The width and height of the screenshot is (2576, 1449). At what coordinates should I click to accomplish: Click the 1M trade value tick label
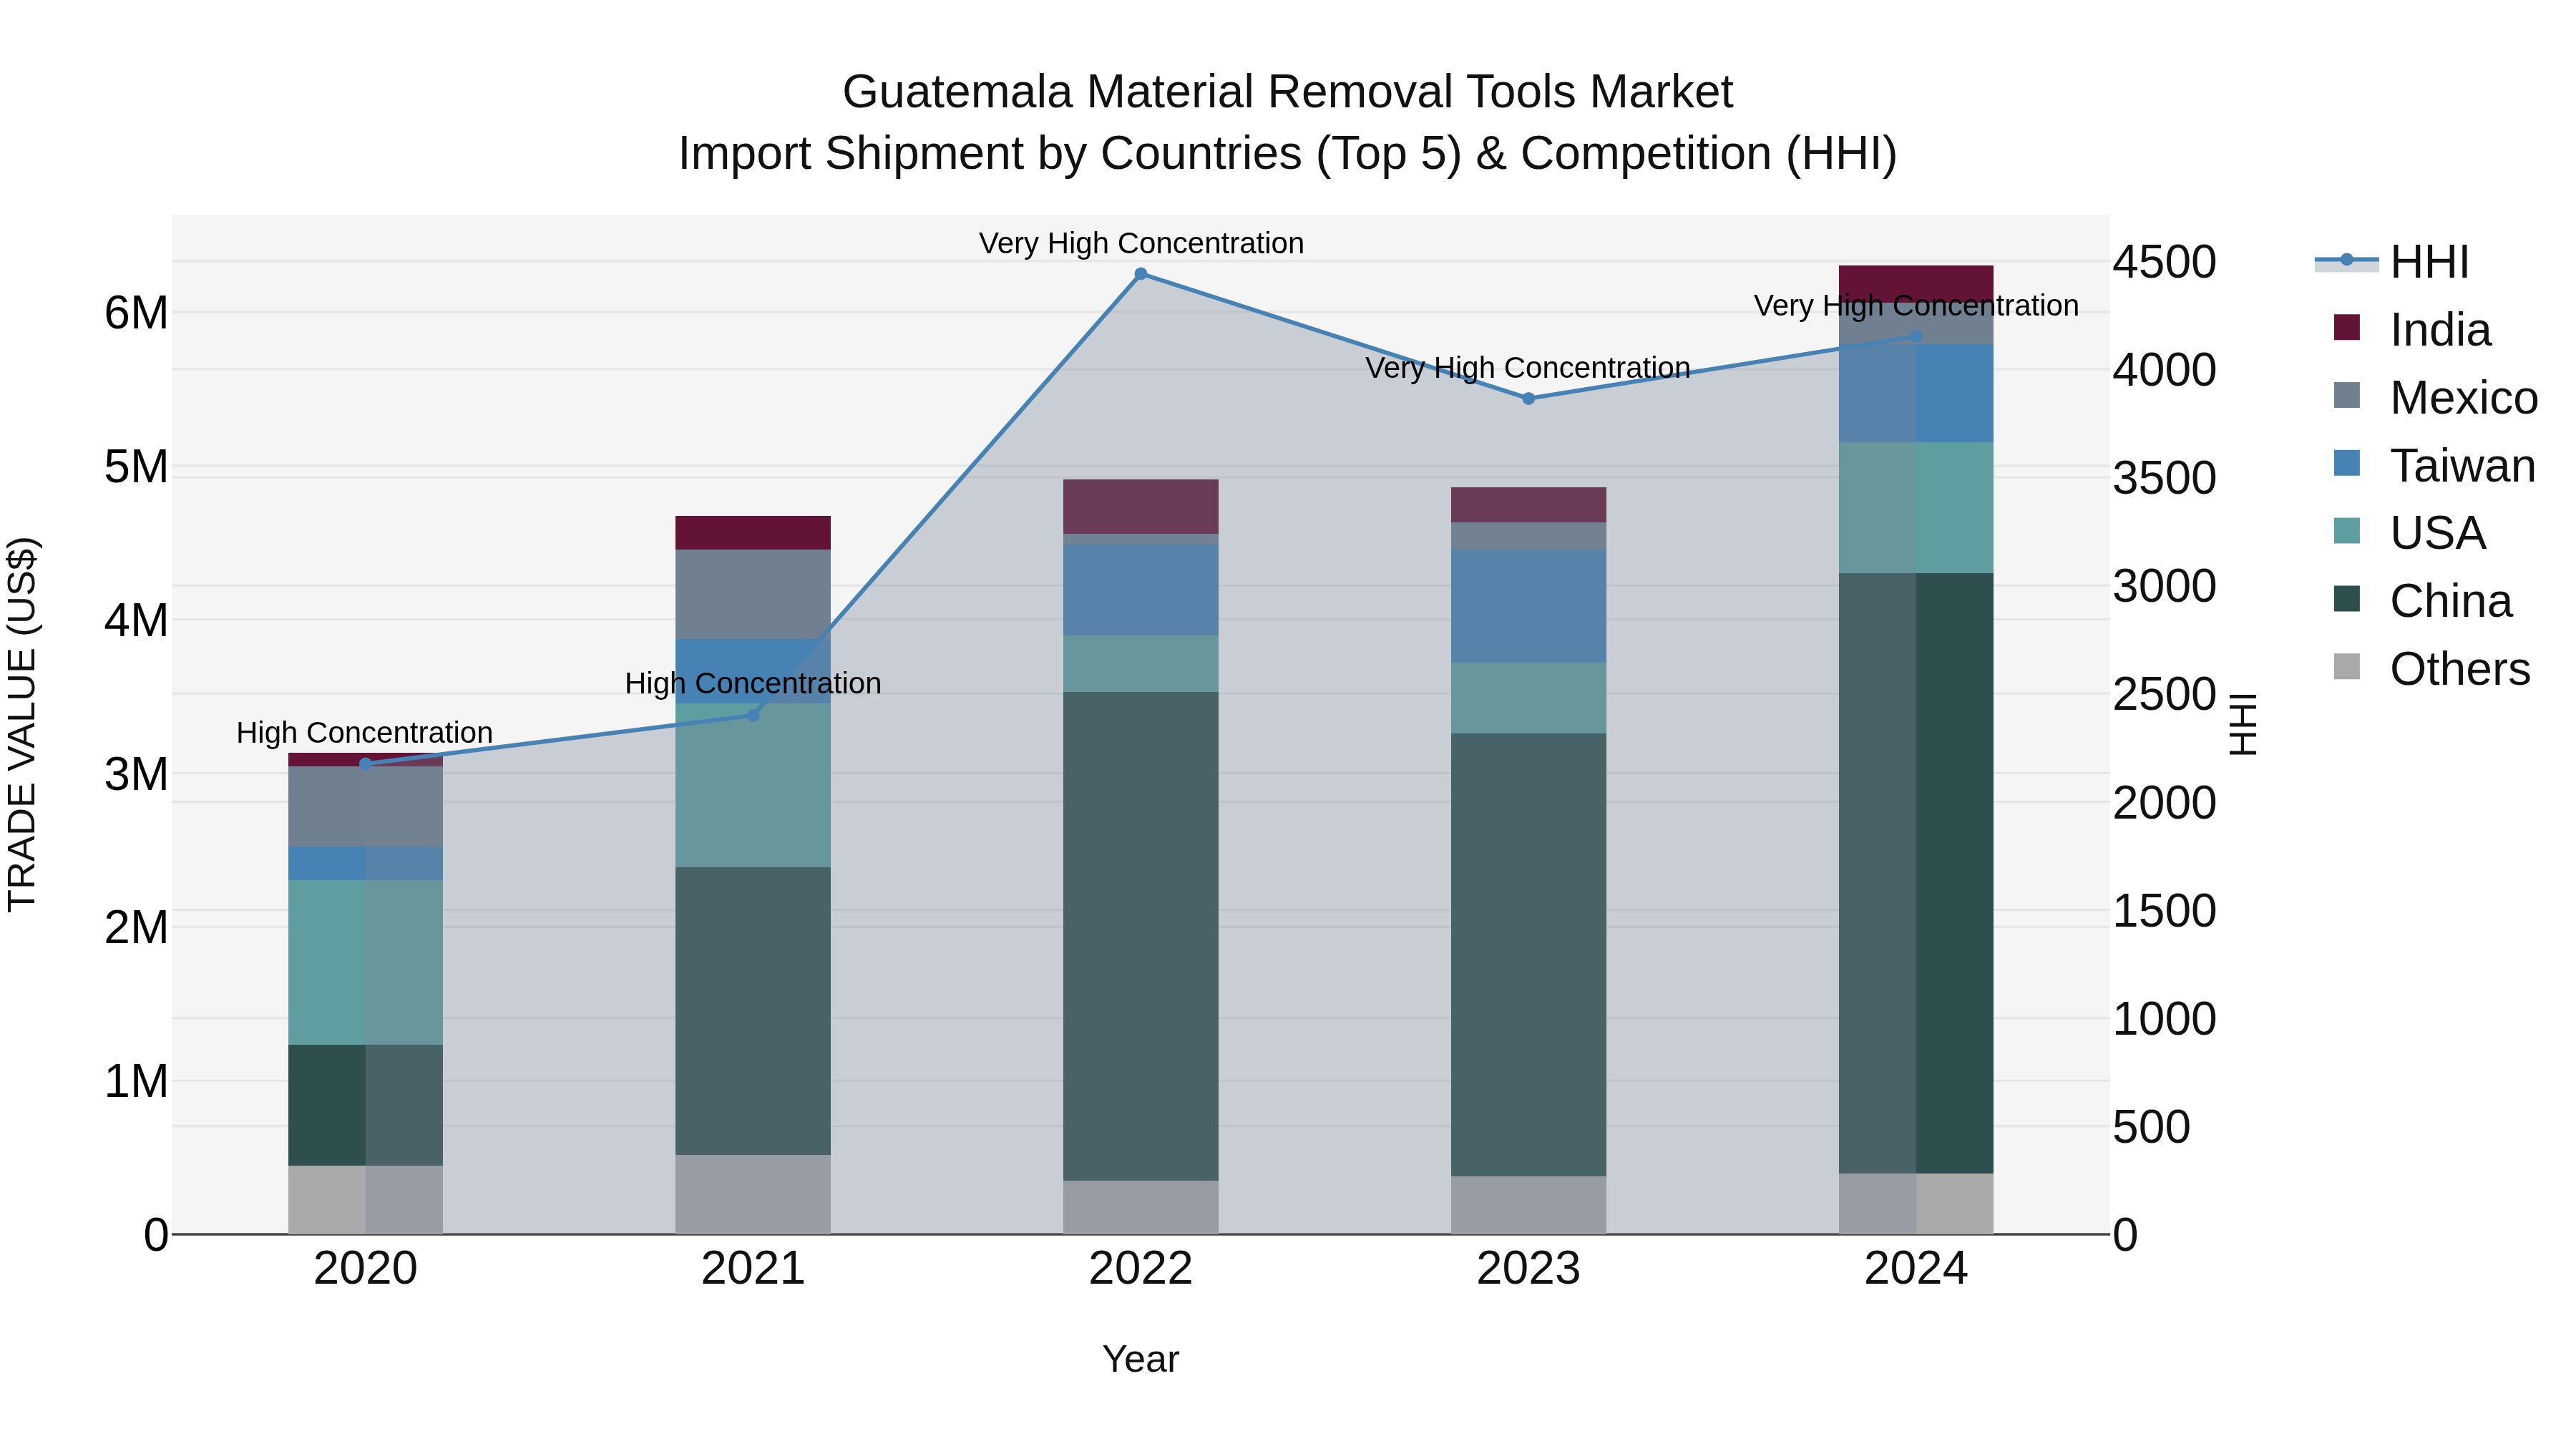point(136,1081)
